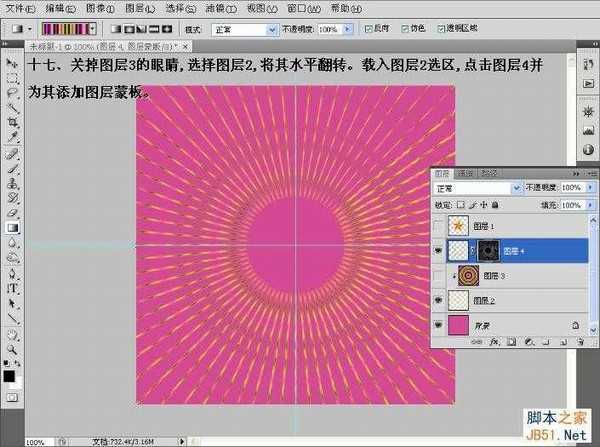This screenshot has width=600, height=447.
Task: Click the layer effects fx icon
Action: pyautogui.click(x=494, y=342)
